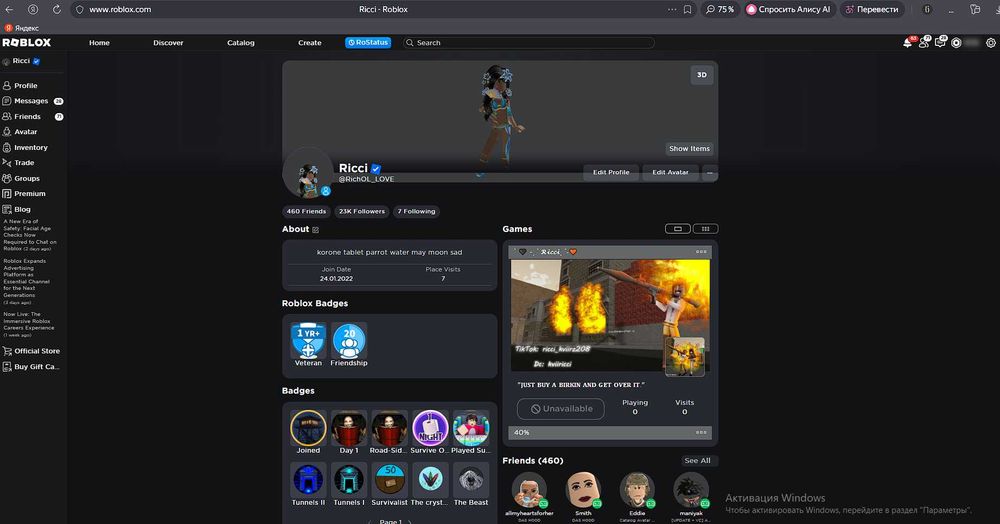The height and width of the screenshot is (524, 1000).
Task: Click See All friends link
Action: (x=697, y=460)
